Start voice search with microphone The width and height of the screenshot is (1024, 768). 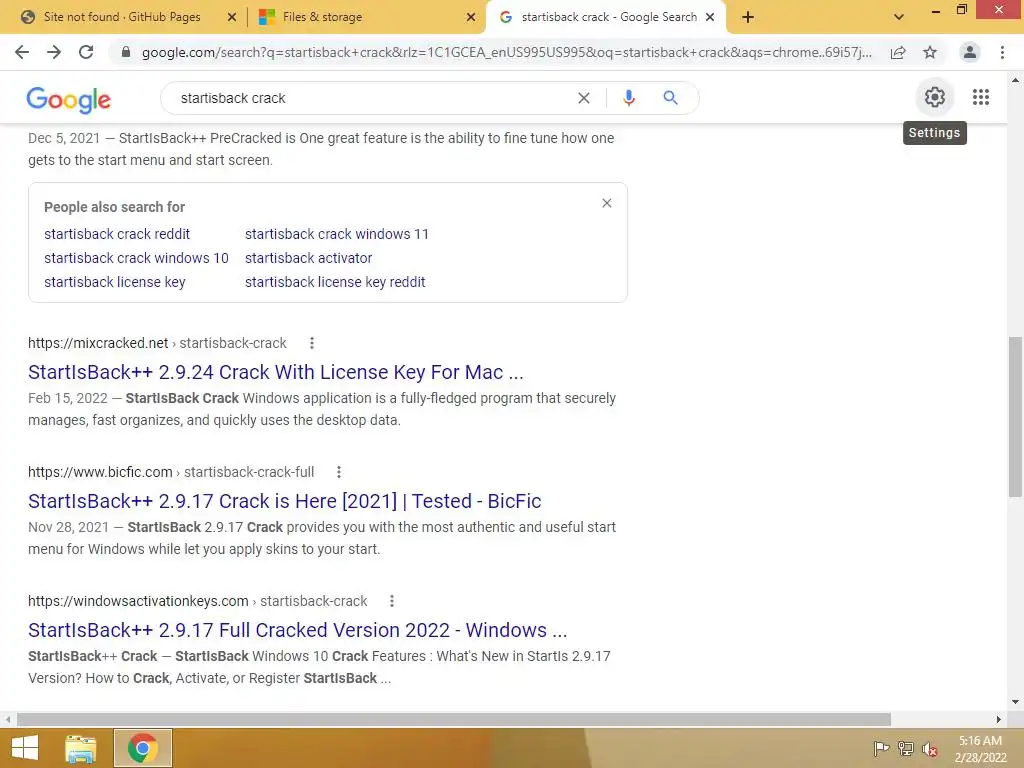[628, 98]
